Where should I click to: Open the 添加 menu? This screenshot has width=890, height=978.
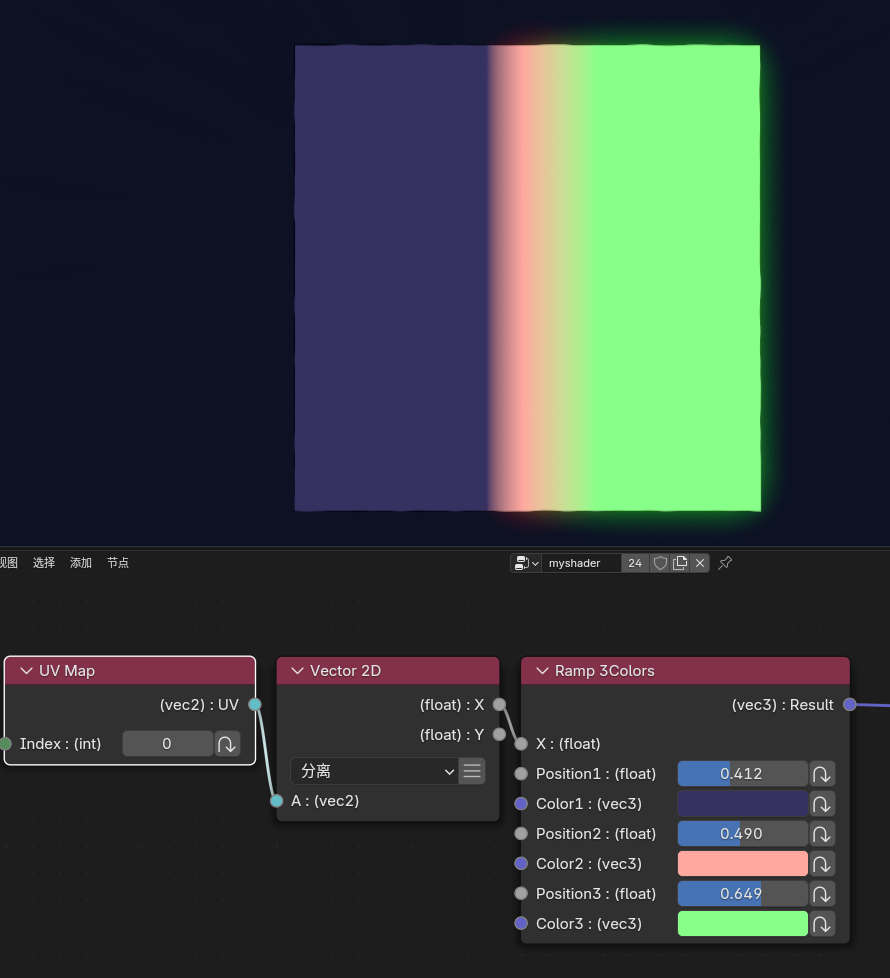pos(81,563)
